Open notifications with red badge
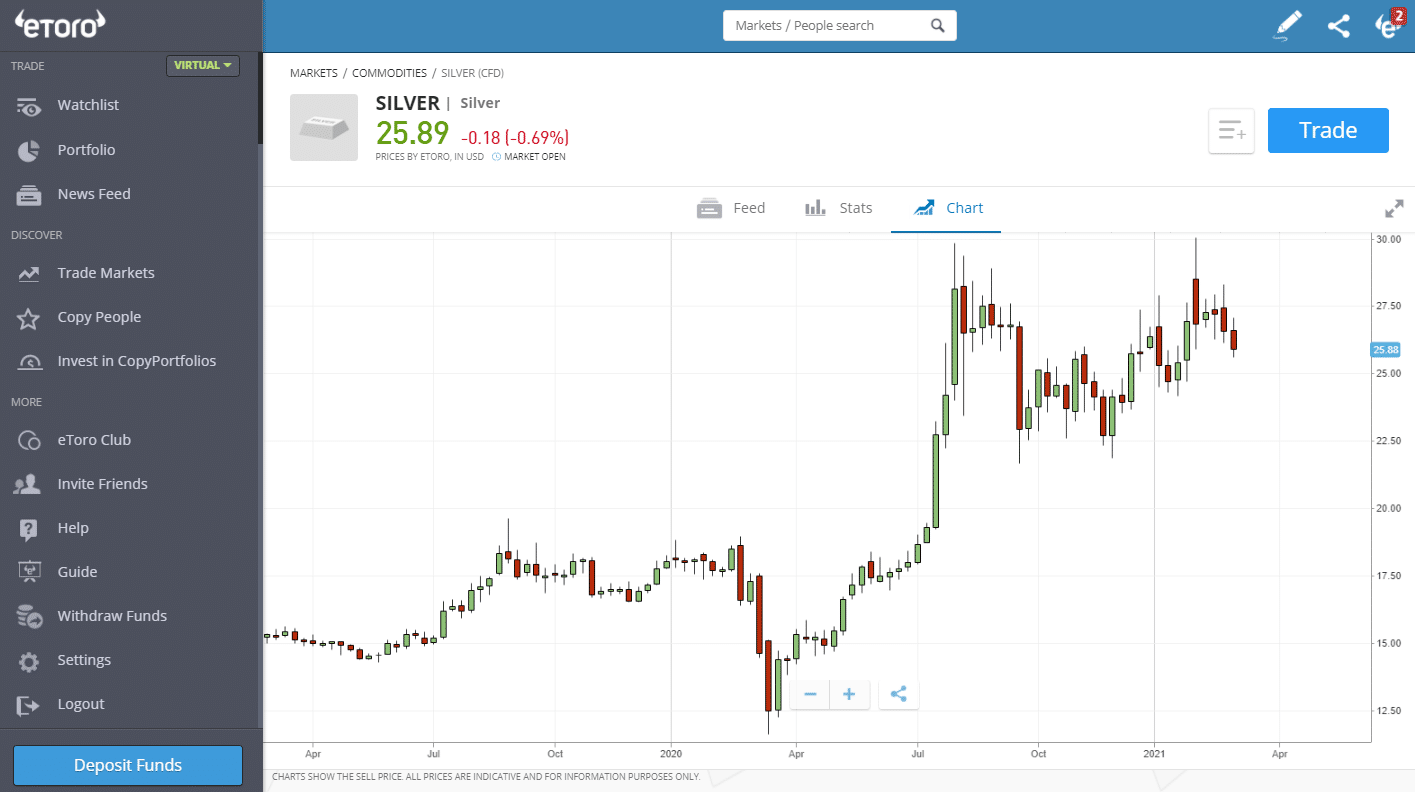Image resolution: width=1415 pixels, height=792 pixels. click(x=1390, y=25)
